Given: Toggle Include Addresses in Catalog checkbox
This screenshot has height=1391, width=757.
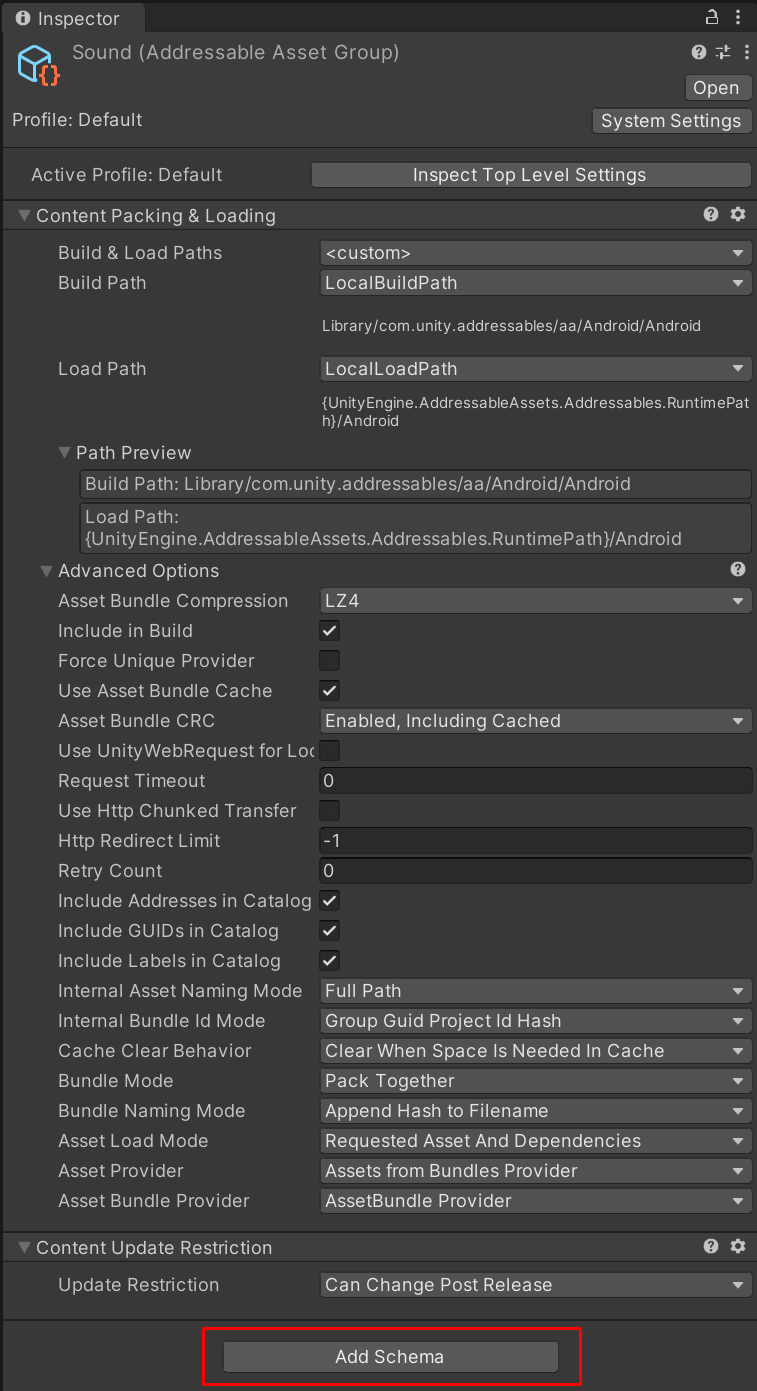Looking at the screenshot, I should 329,901.
